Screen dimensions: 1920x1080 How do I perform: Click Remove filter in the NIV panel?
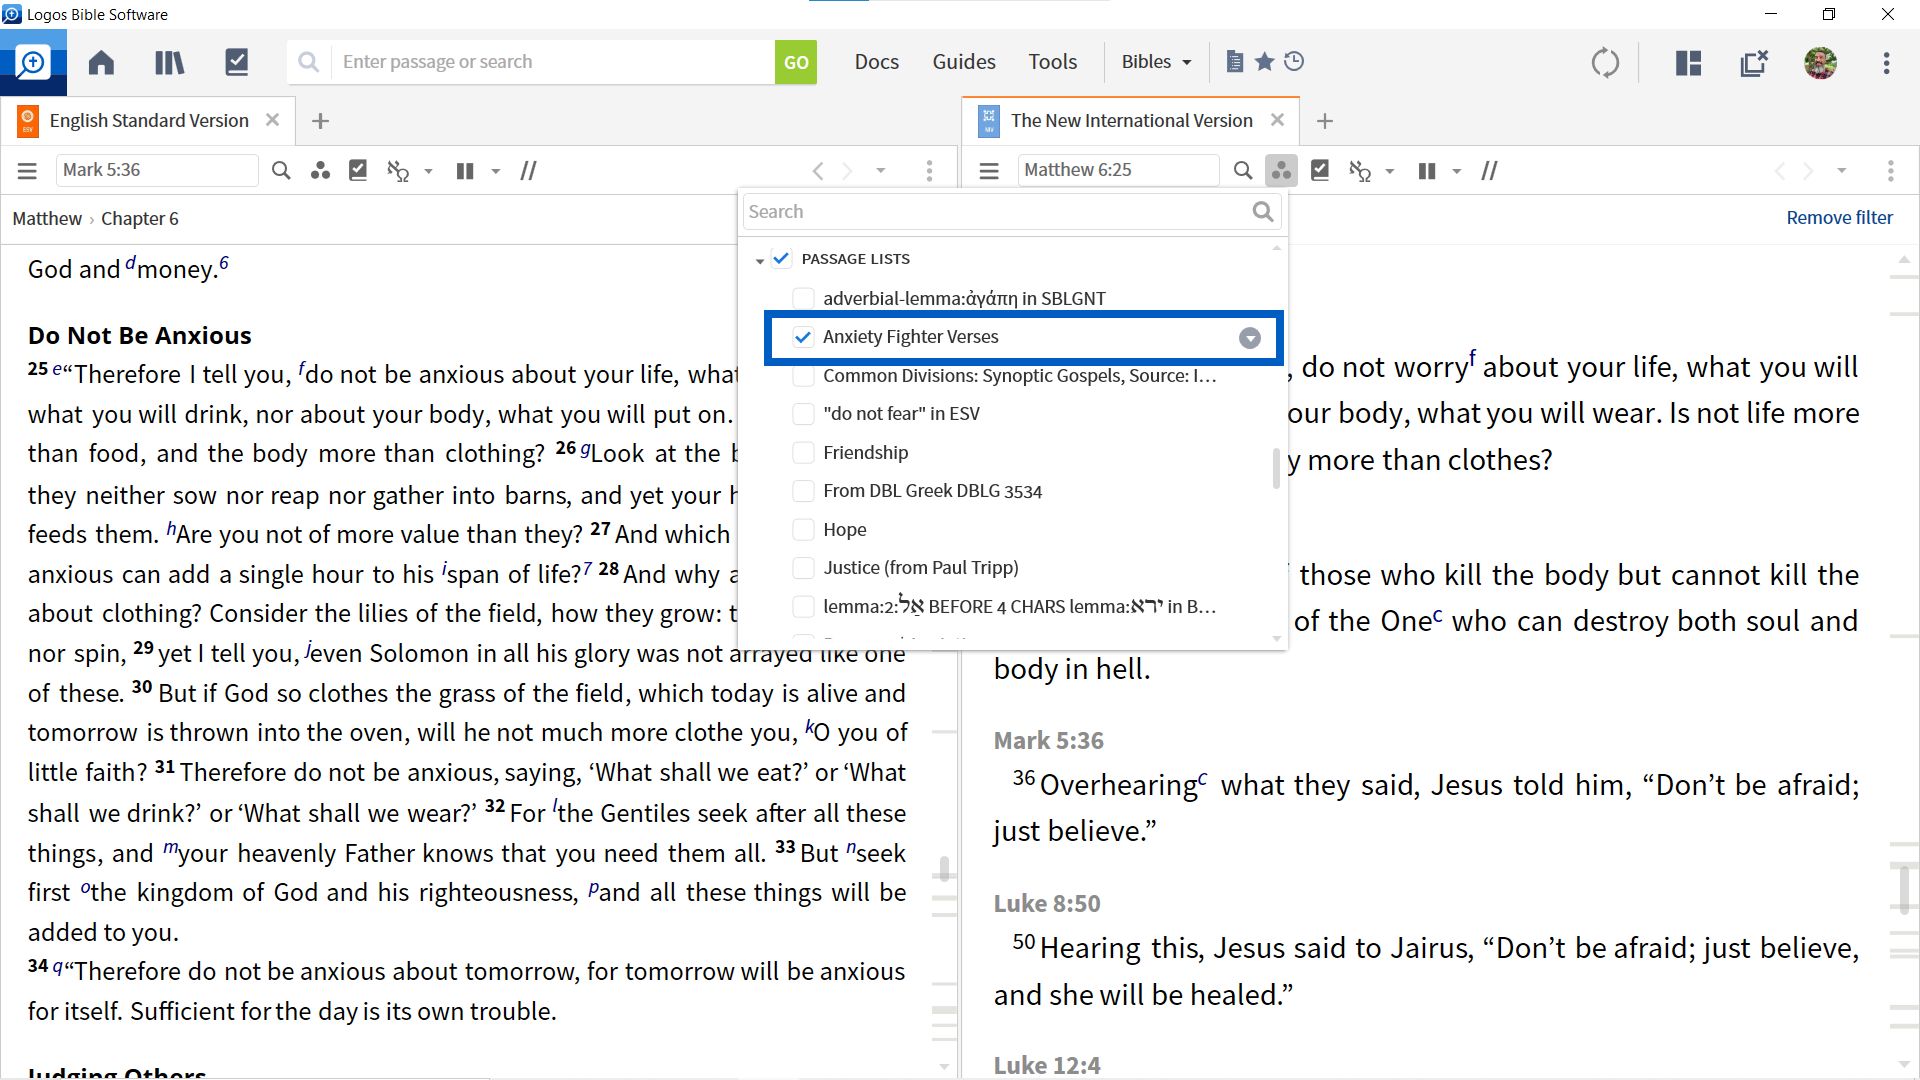click(x=1839, y=217)
